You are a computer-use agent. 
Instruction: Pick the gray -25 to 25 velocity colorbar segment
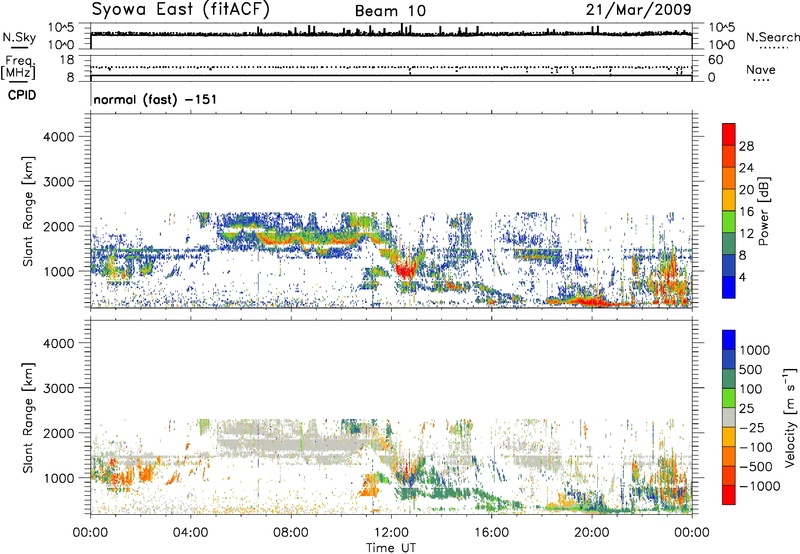(x=729, y=417)
